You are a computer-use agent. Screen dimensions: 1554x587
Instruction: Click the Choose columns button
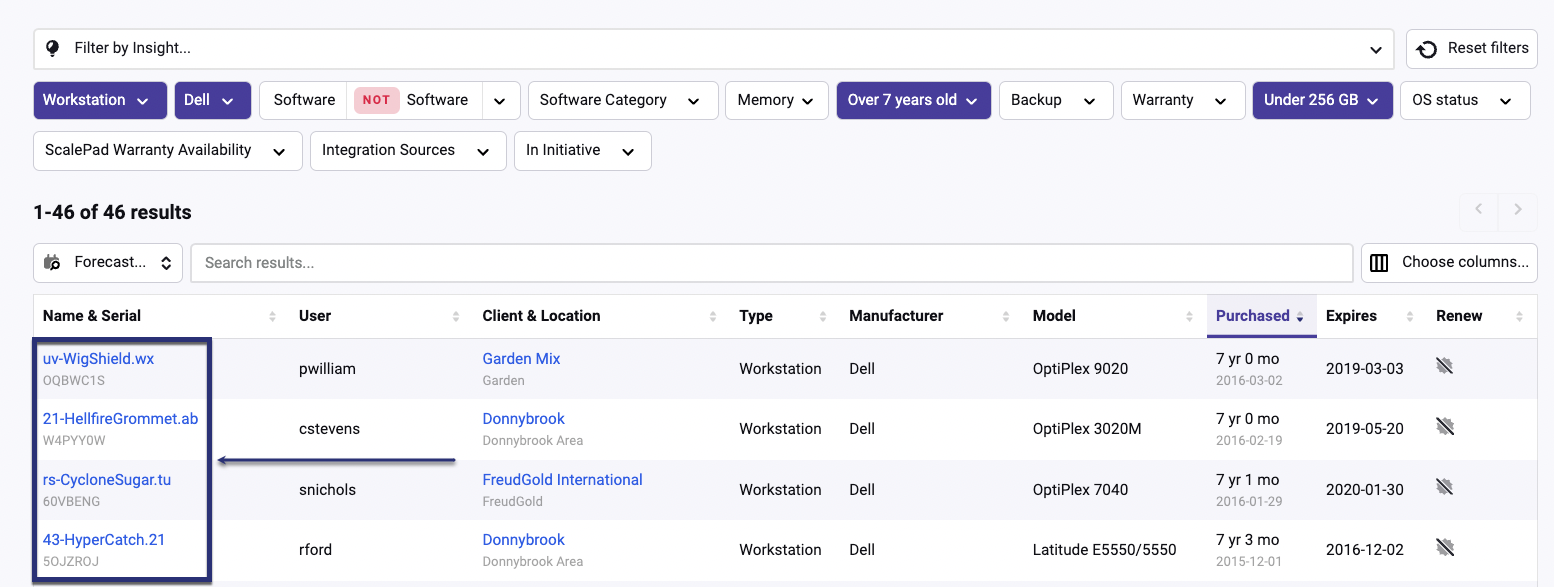click(1449, 263)
